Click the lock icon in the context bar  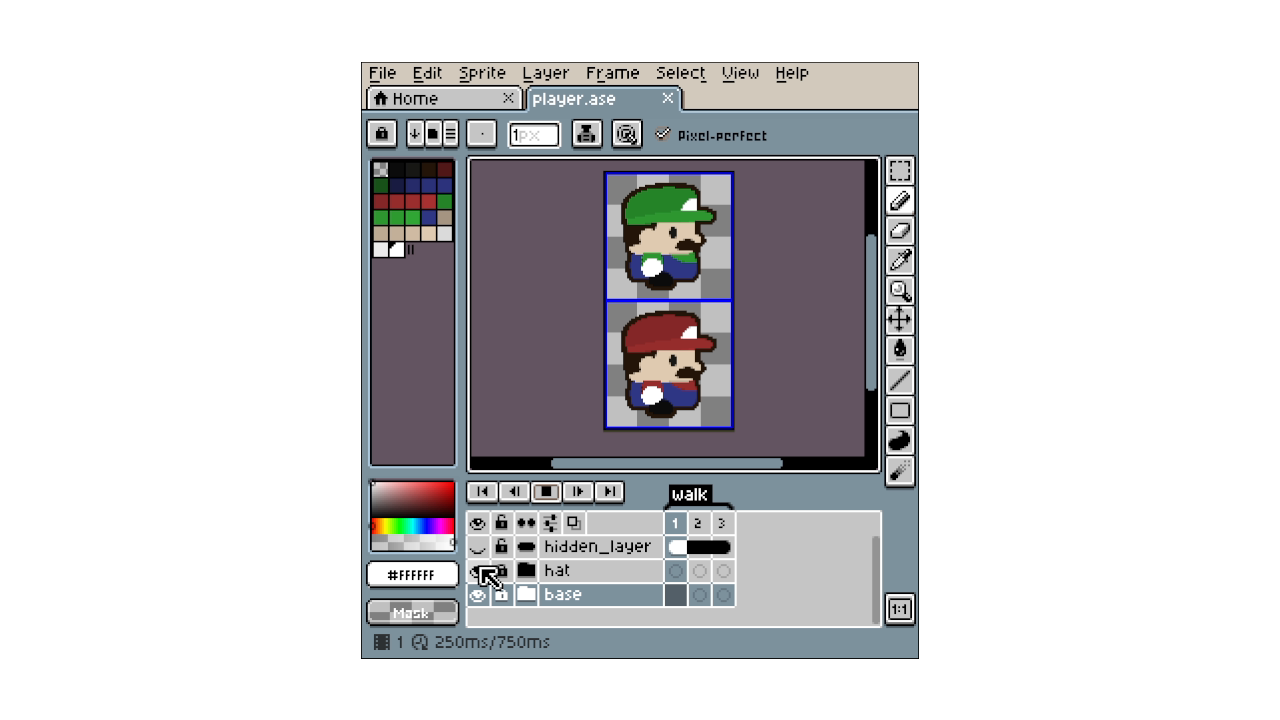pyautogui.click(x=381, y=134)
